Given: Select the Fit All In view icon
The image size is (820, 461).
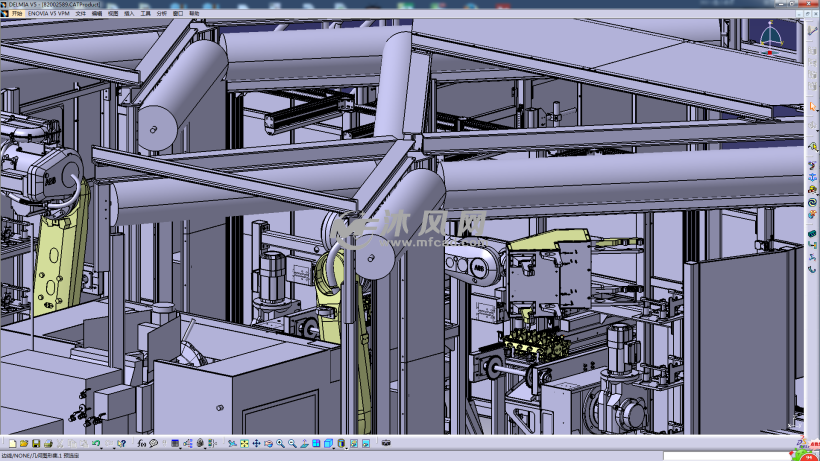Looking at the screenshot, I should click(244, 443).
